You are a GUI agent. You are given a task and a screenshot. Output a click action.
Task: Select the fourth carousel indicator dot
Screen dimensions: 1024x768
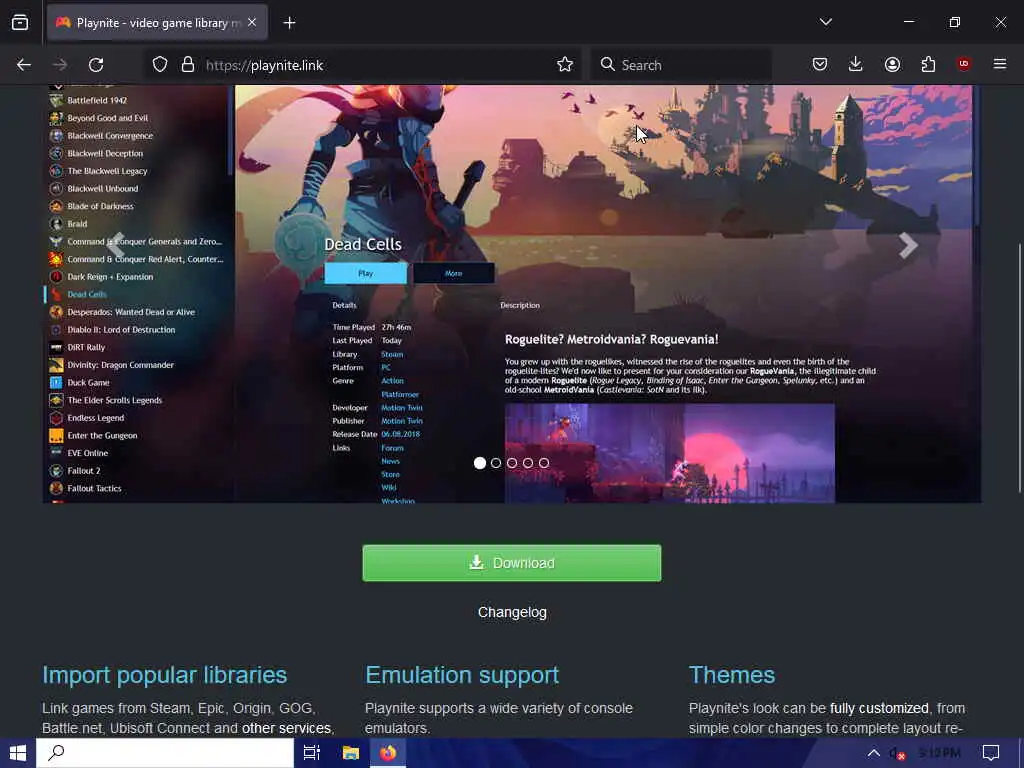[x=528, y=463]
